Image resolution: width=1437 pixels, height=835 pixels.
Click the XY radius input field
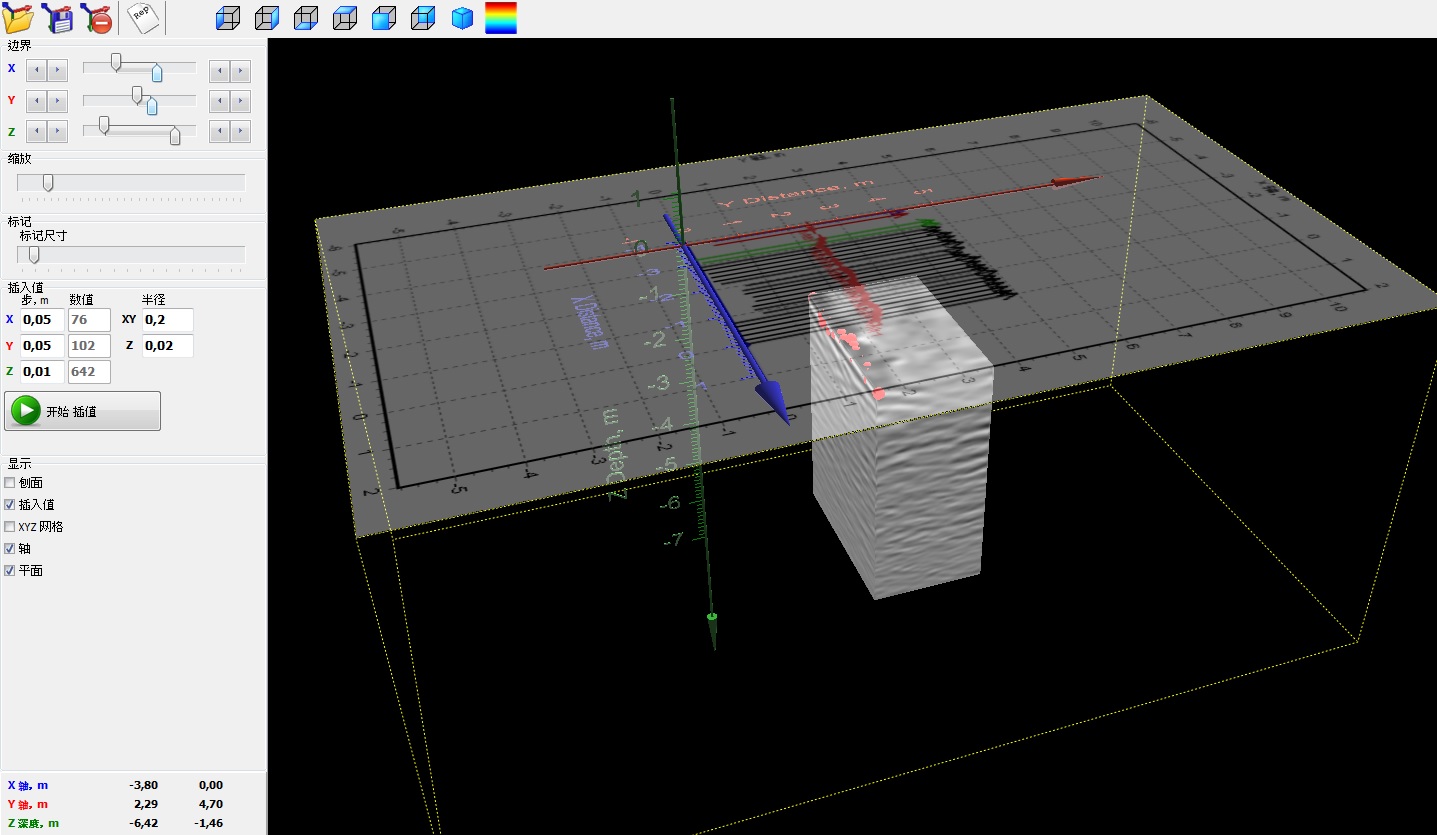click(167, 320)
